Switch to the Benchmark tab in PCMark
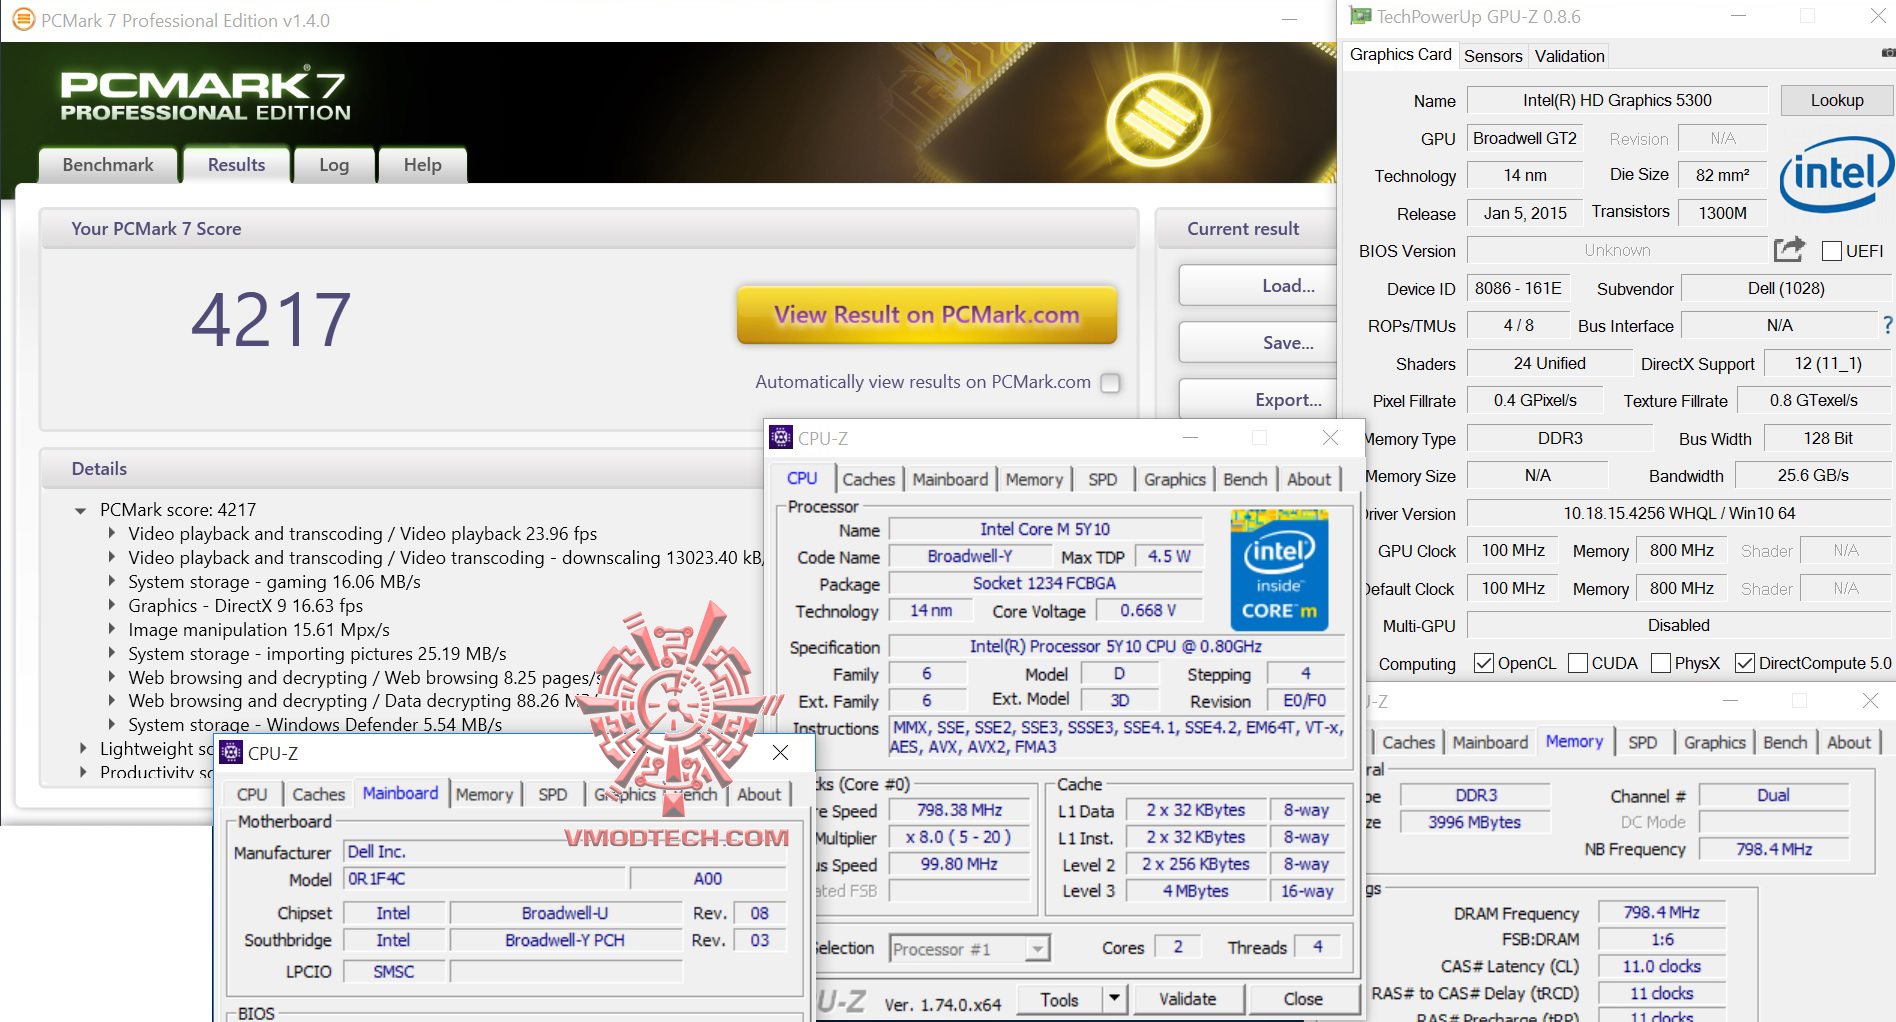 [108, 165]
